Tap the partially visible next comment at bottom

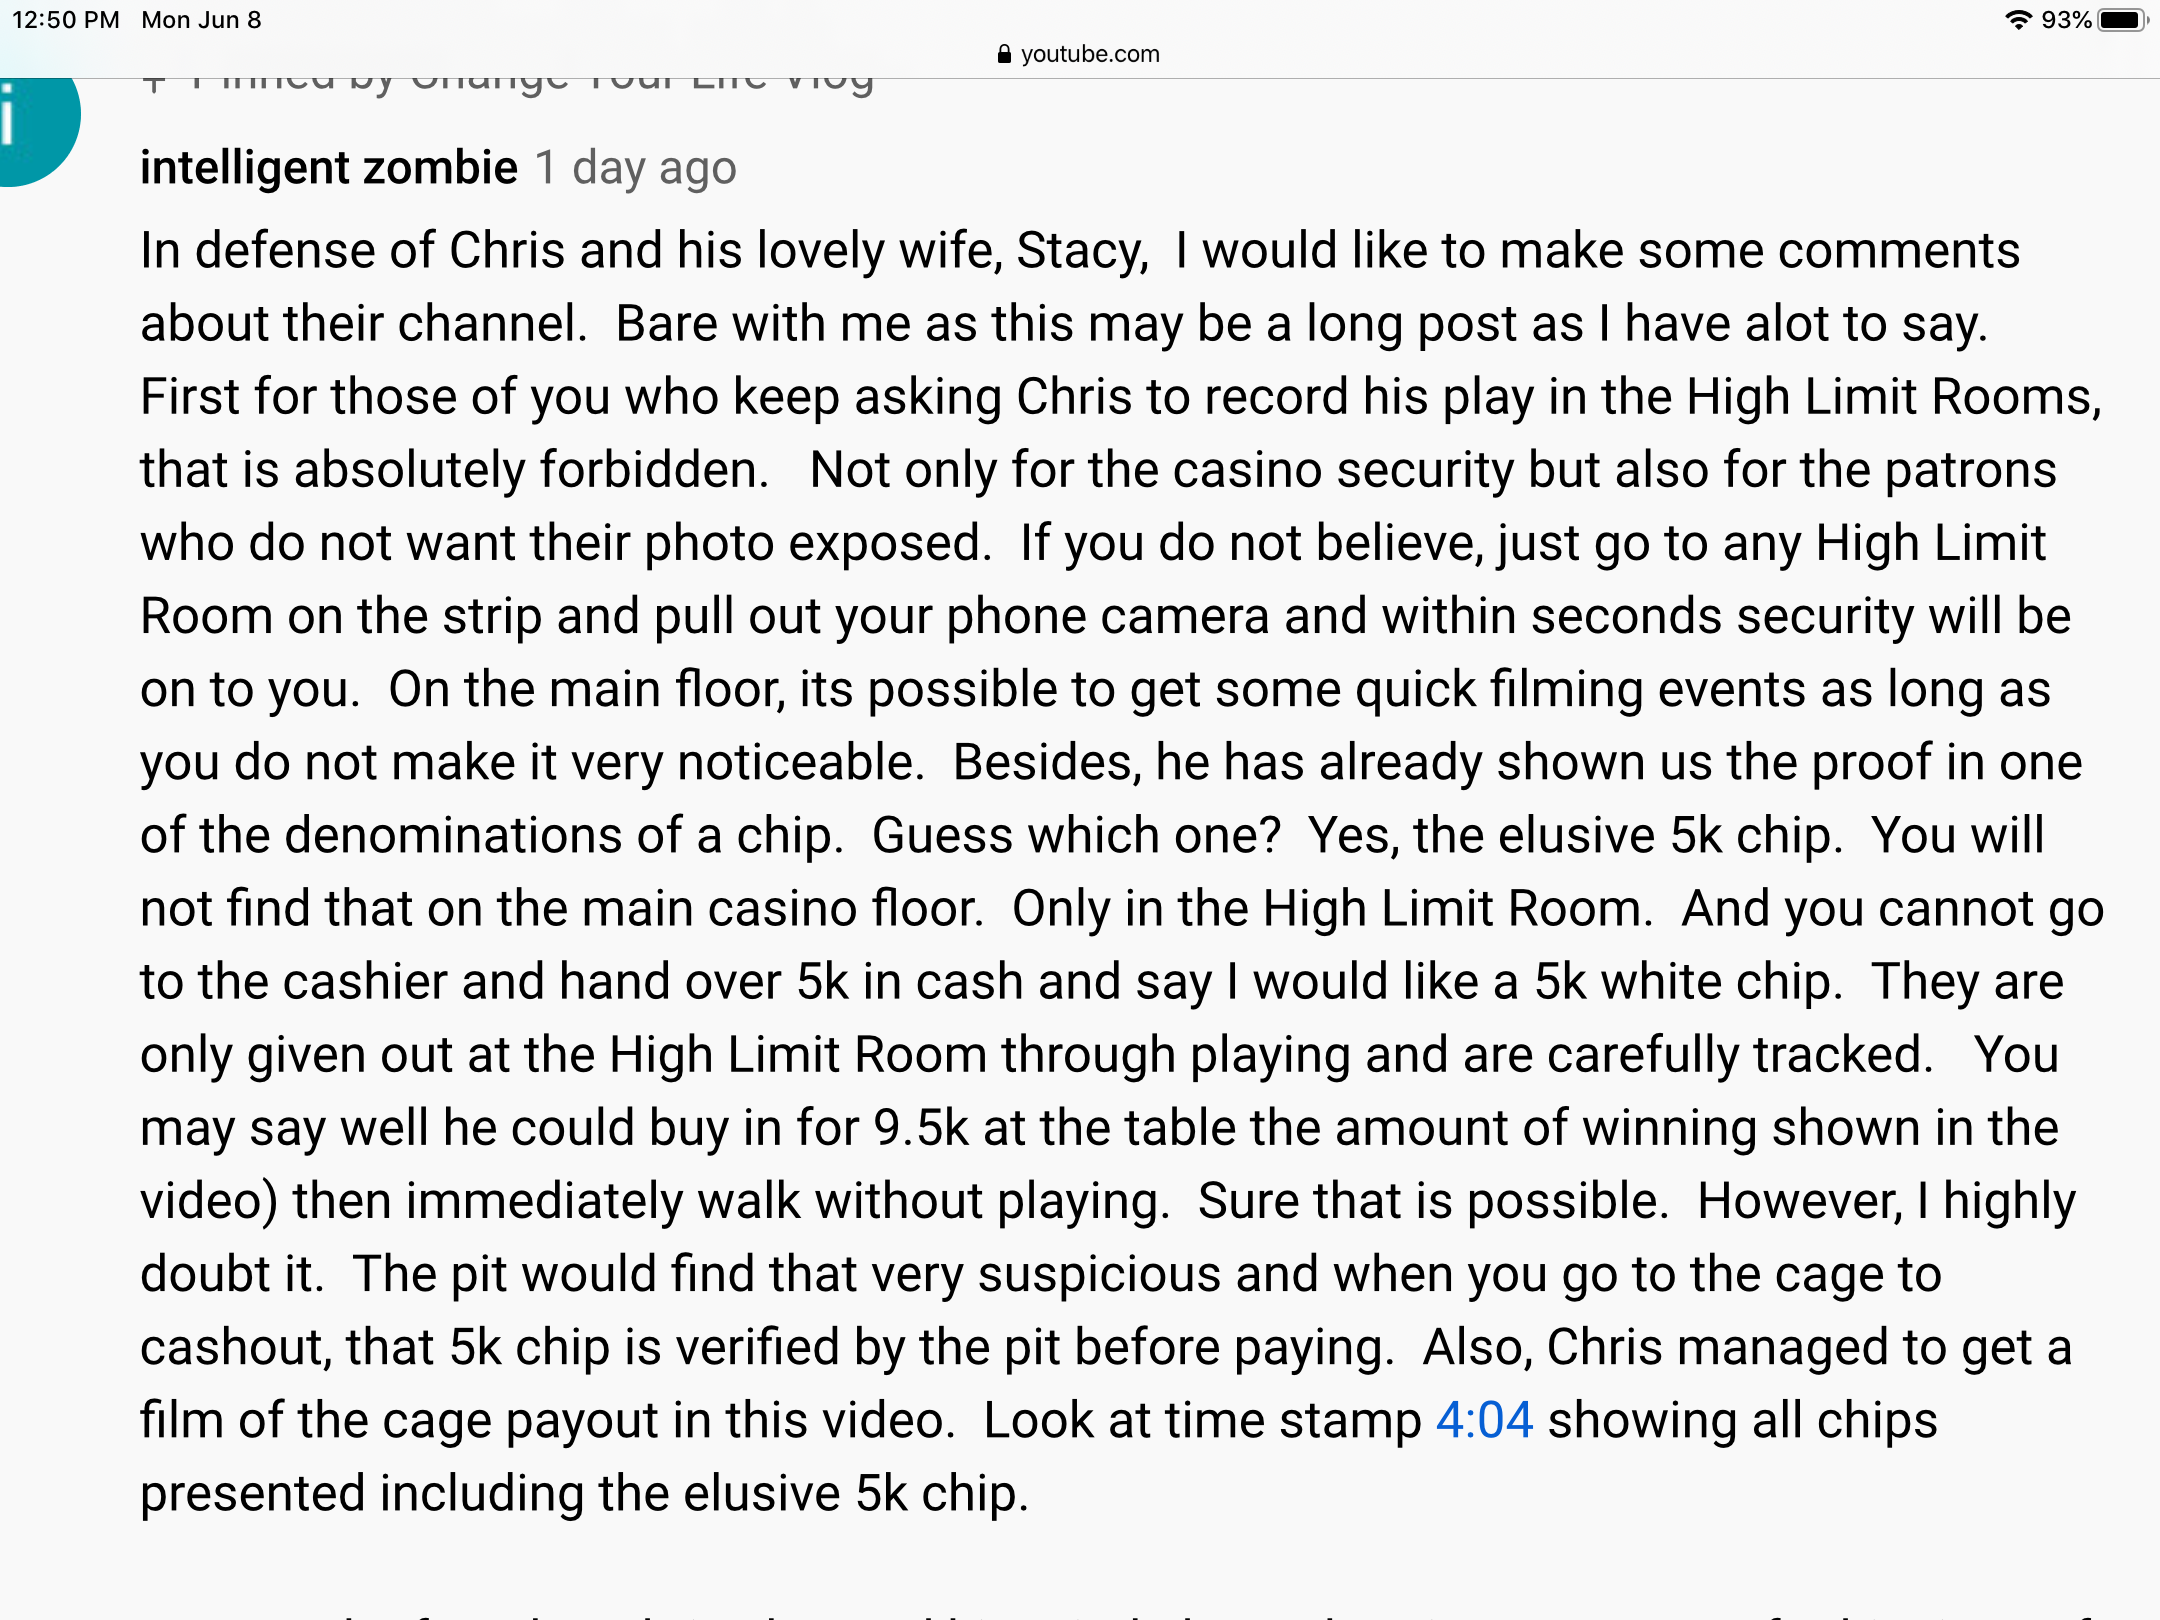[1120, 1612]
